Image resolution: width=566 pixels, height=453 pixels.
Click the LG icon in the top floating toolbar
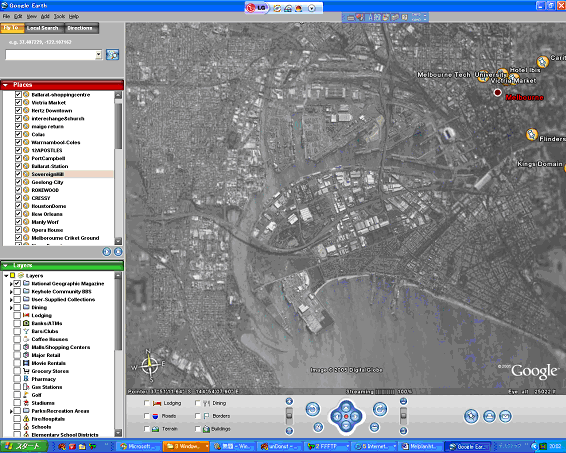[257, 8]
